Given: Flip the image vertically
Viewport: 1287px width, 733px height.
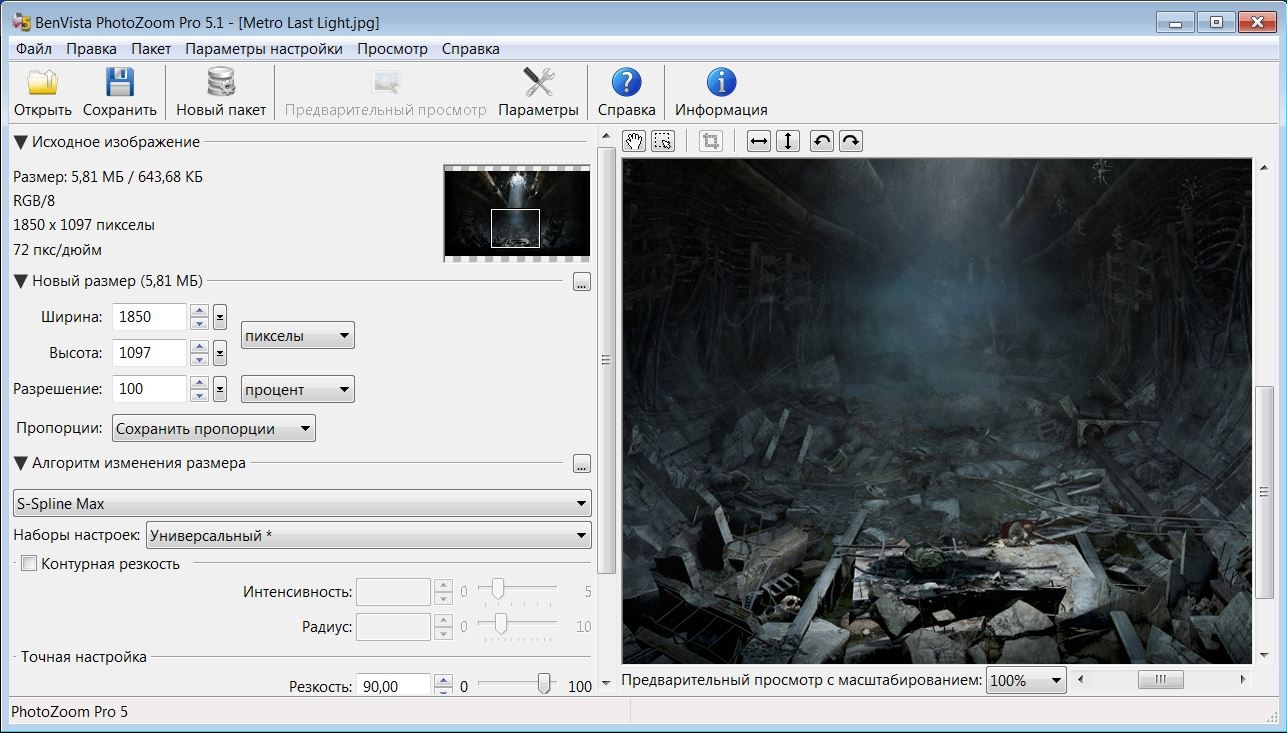Looking at the screenshot, I should point(788,141).
